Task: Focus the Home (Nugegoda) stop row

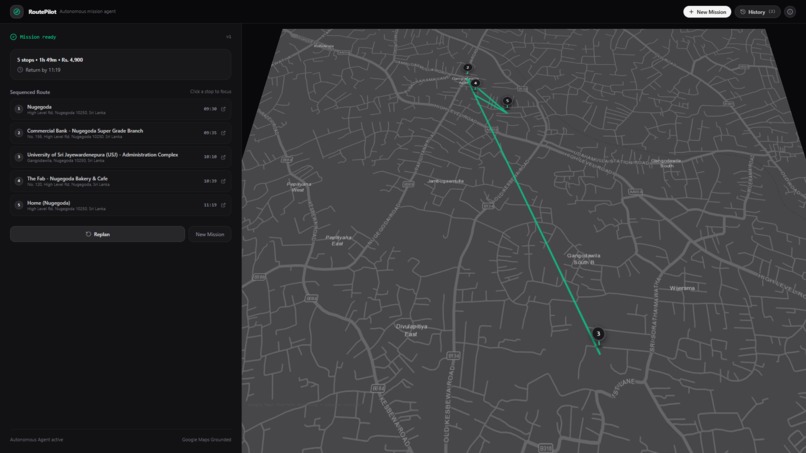Action: (120, 205)
